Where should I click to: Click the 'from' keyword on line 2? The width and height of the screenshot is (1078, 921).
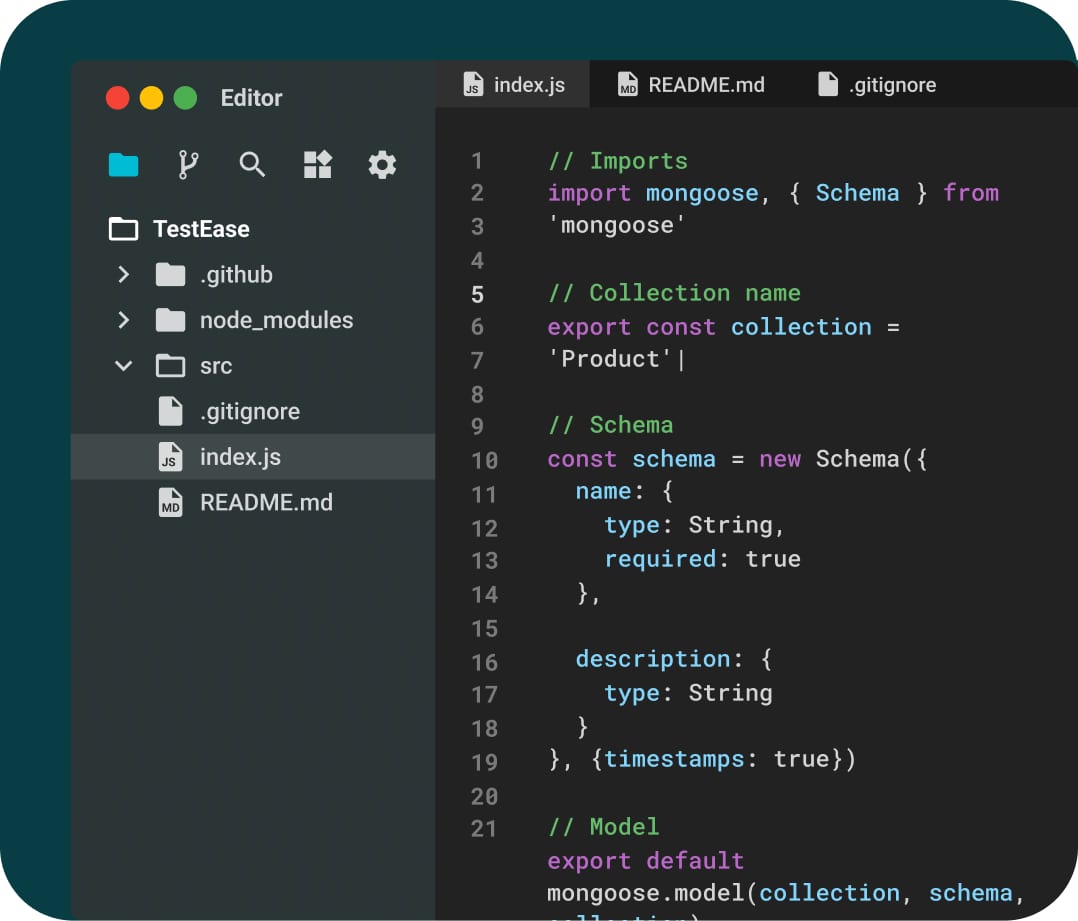click(x=971, y=193)
